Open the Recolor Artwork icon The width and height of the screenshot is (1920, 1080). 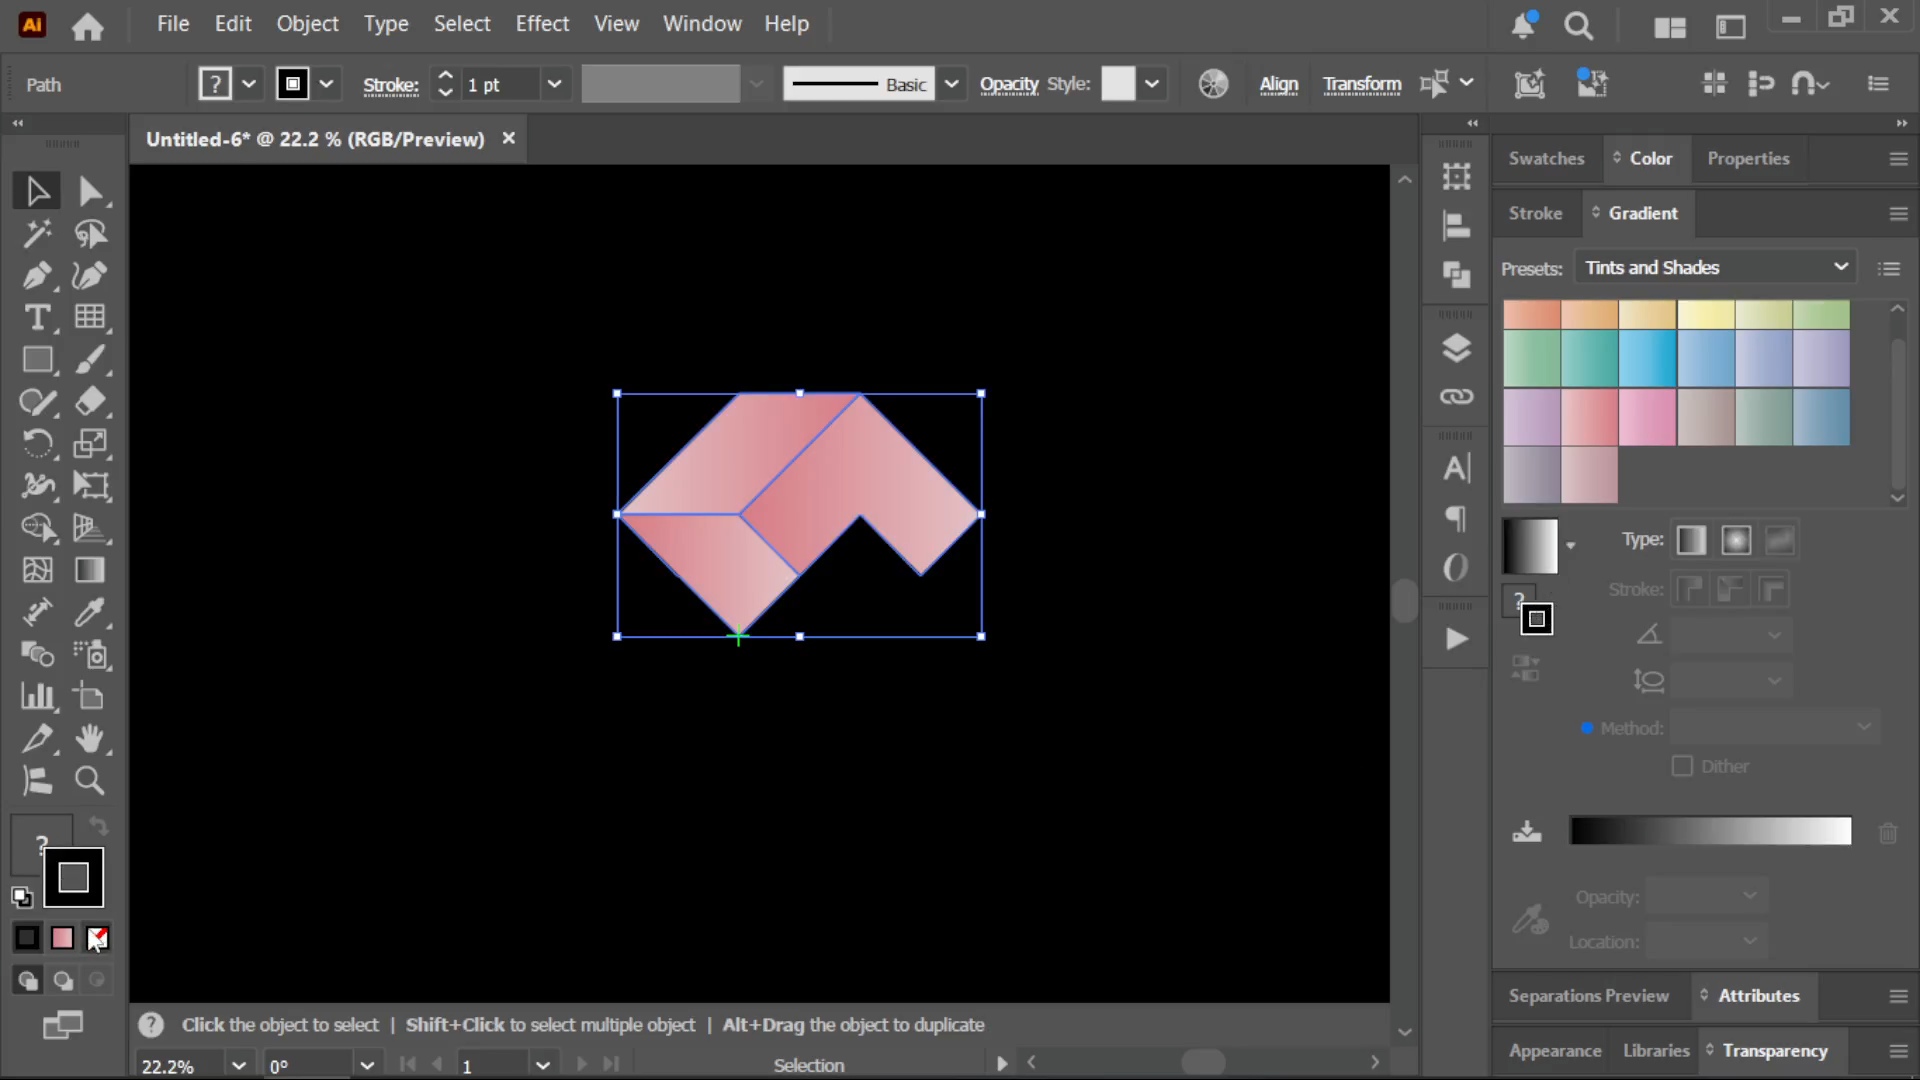[x=1213, y=84]
